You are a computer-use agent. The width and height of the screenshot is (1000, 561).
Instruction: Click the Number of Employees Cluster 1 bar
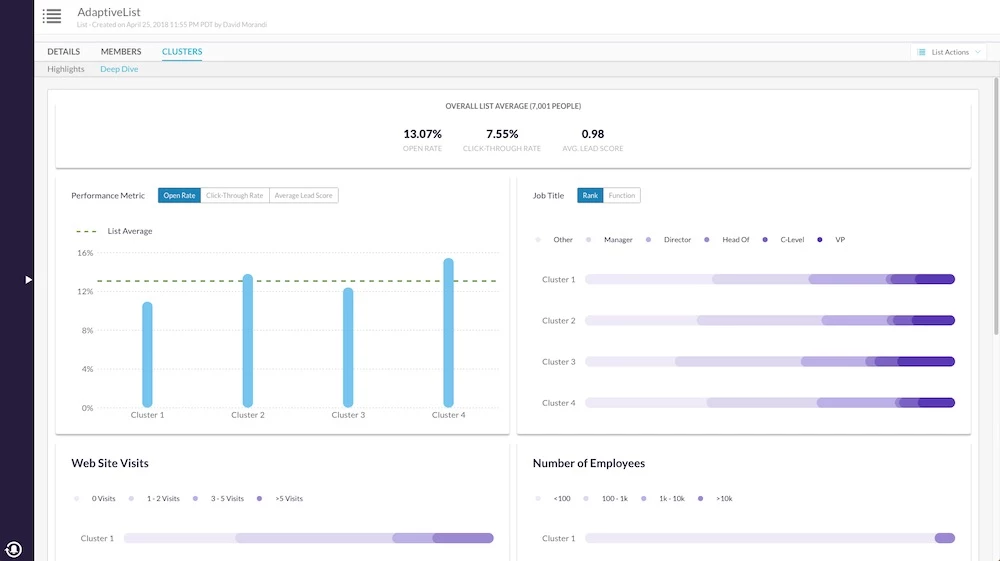point(770,538)
